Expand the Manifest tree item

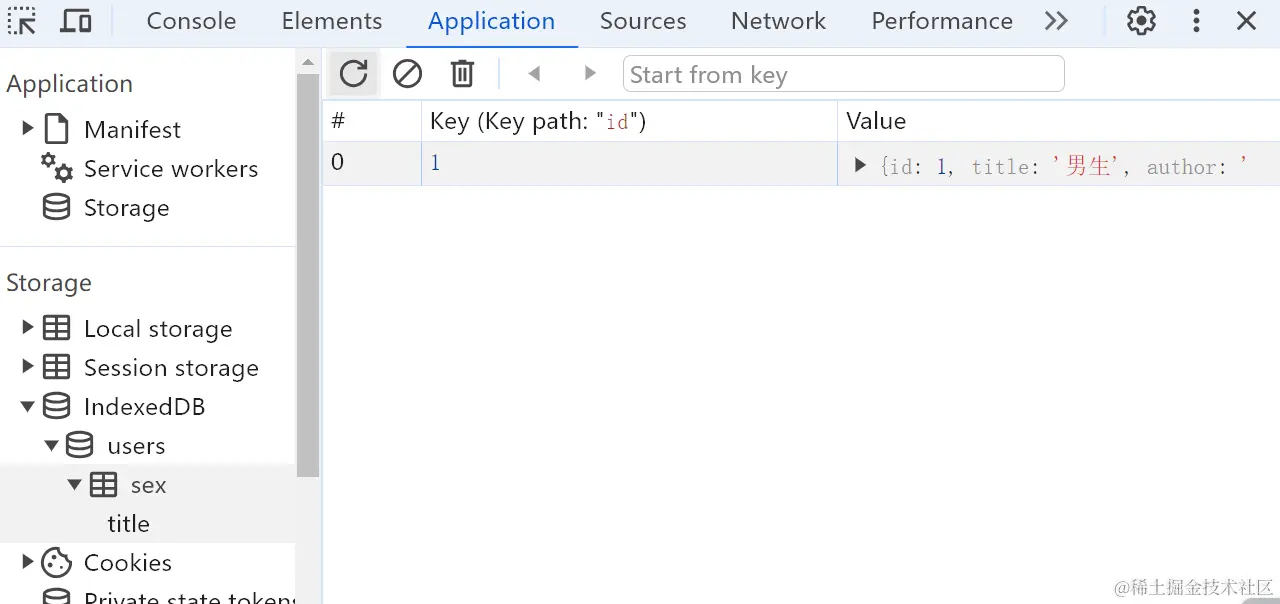coord(28,128)
